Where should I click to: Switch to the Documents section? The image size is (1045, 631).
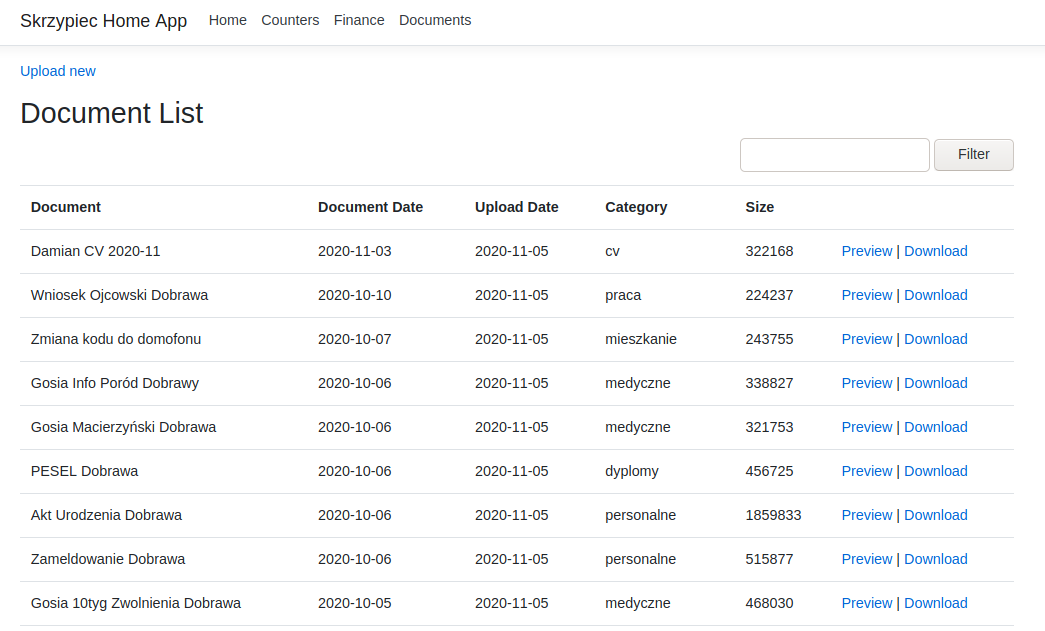click(435, 21)
